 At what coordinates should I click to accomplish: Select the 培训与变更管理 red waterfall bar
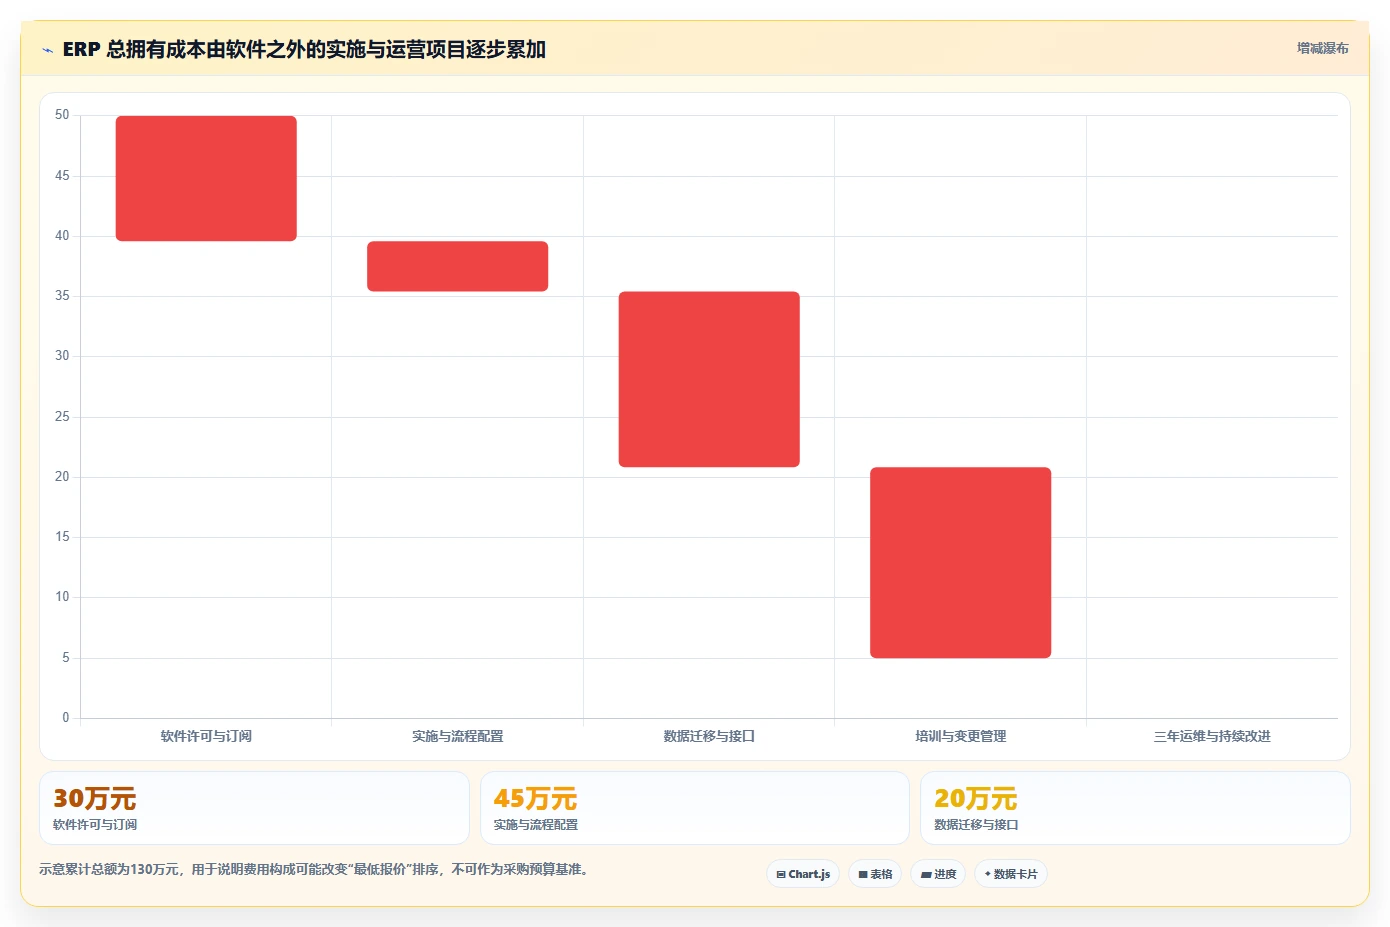click(x=960, y=562)
